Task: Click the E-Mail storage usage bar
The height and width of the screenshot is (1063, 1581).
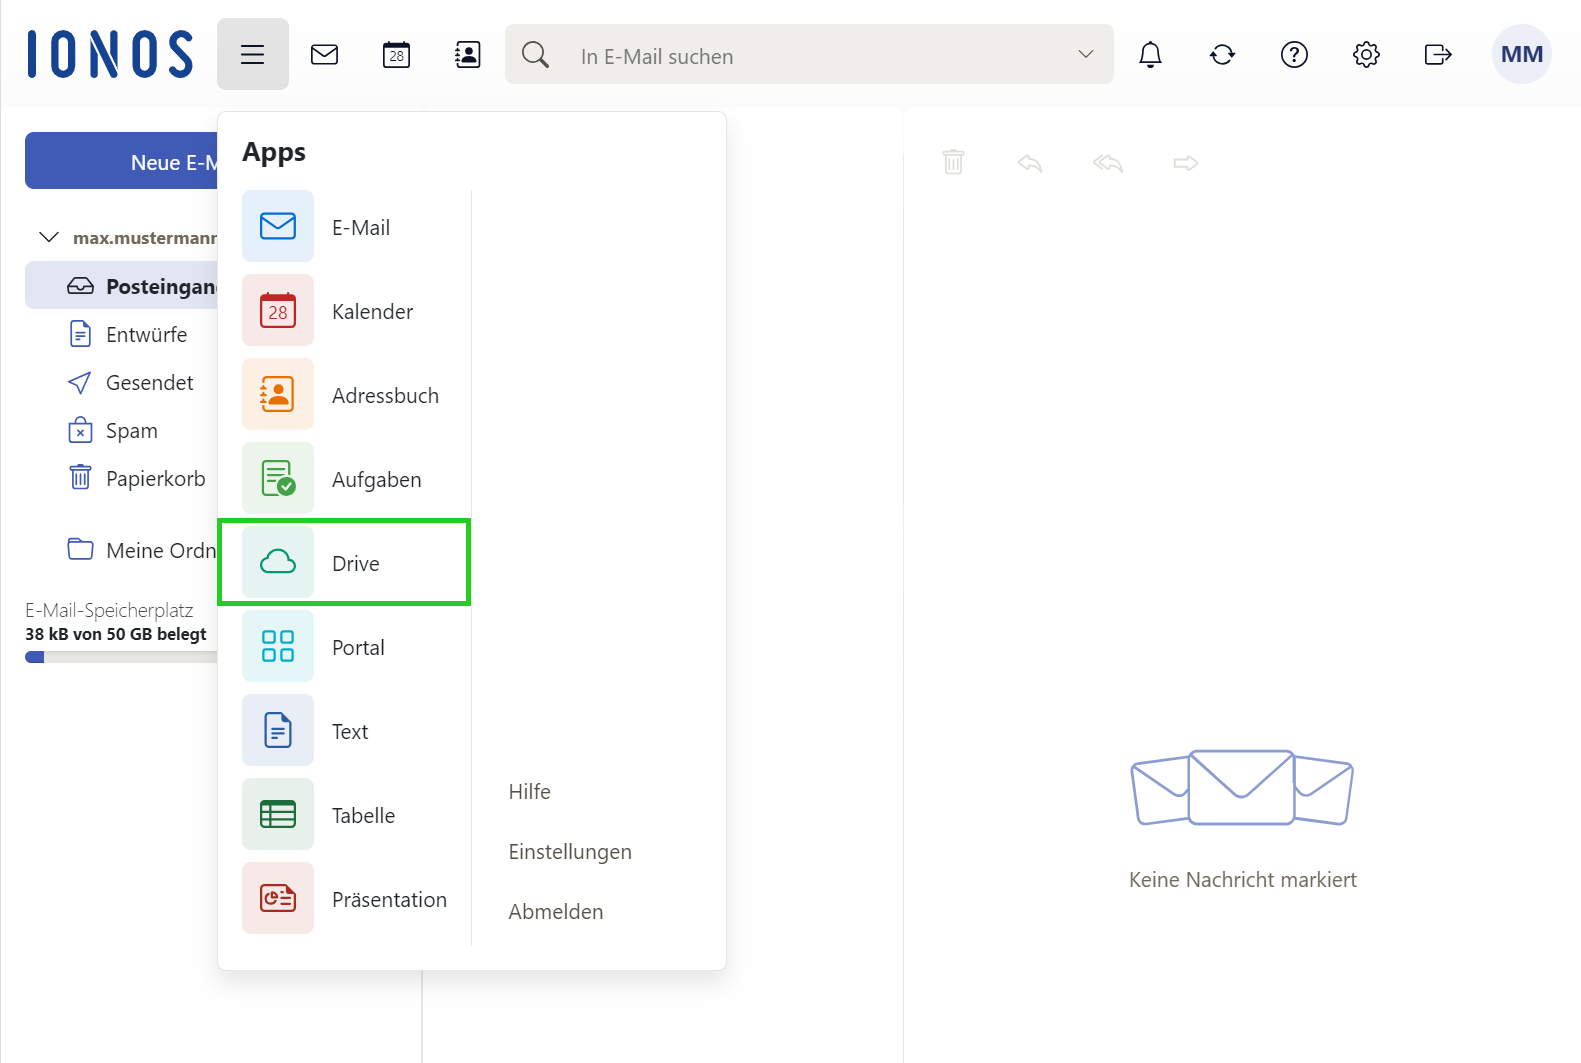Action: point(122,657)
